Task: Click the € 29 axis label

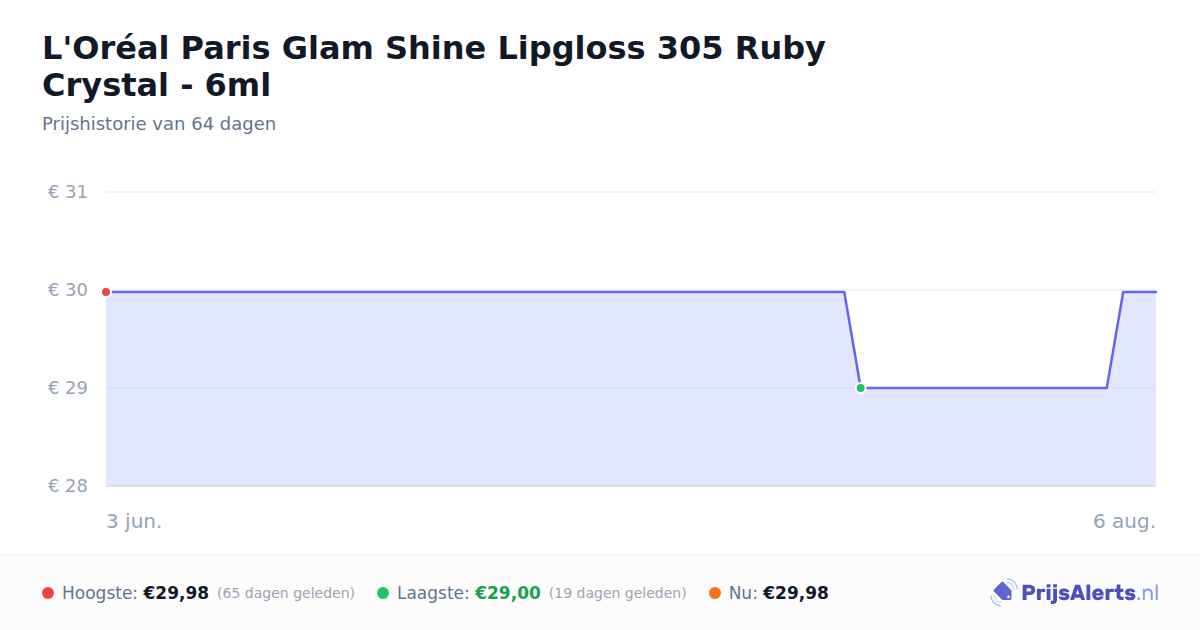Action: (x=68, y=388)
